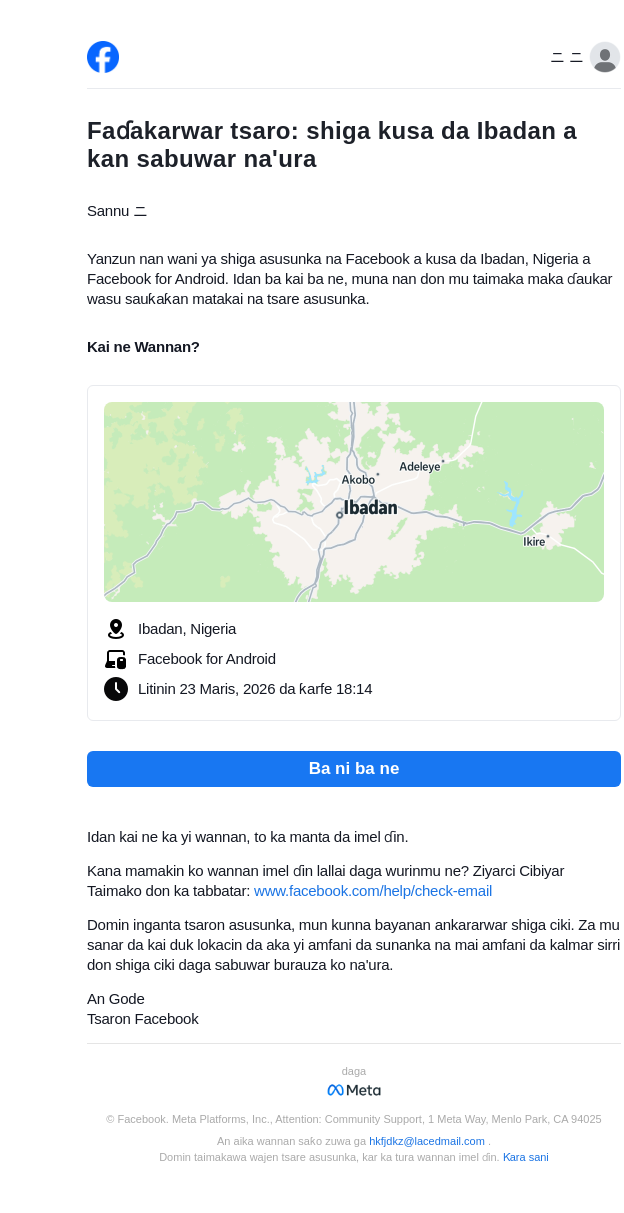Click the Meta logo in the footer
Image resolution: width=624 pixels, height=1213 pixels.
coord(354,1090)
